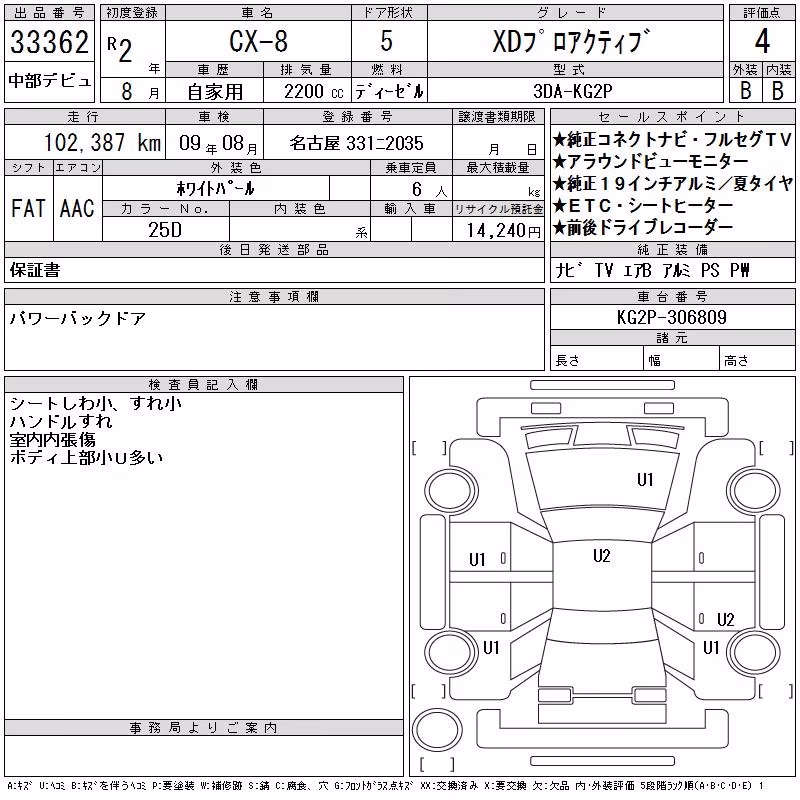Select exterior color ホワイトパール
The height and width of the screenshot is (800, 800).
215,189
